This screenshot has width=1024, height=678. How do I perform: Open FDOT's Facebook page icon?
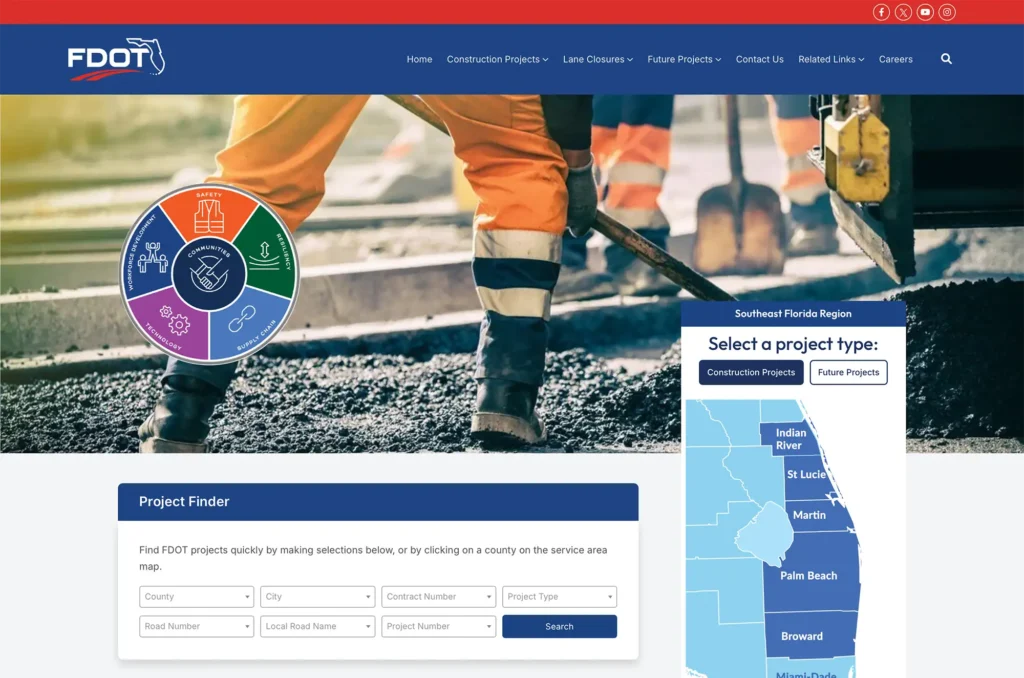click(880, 12)
